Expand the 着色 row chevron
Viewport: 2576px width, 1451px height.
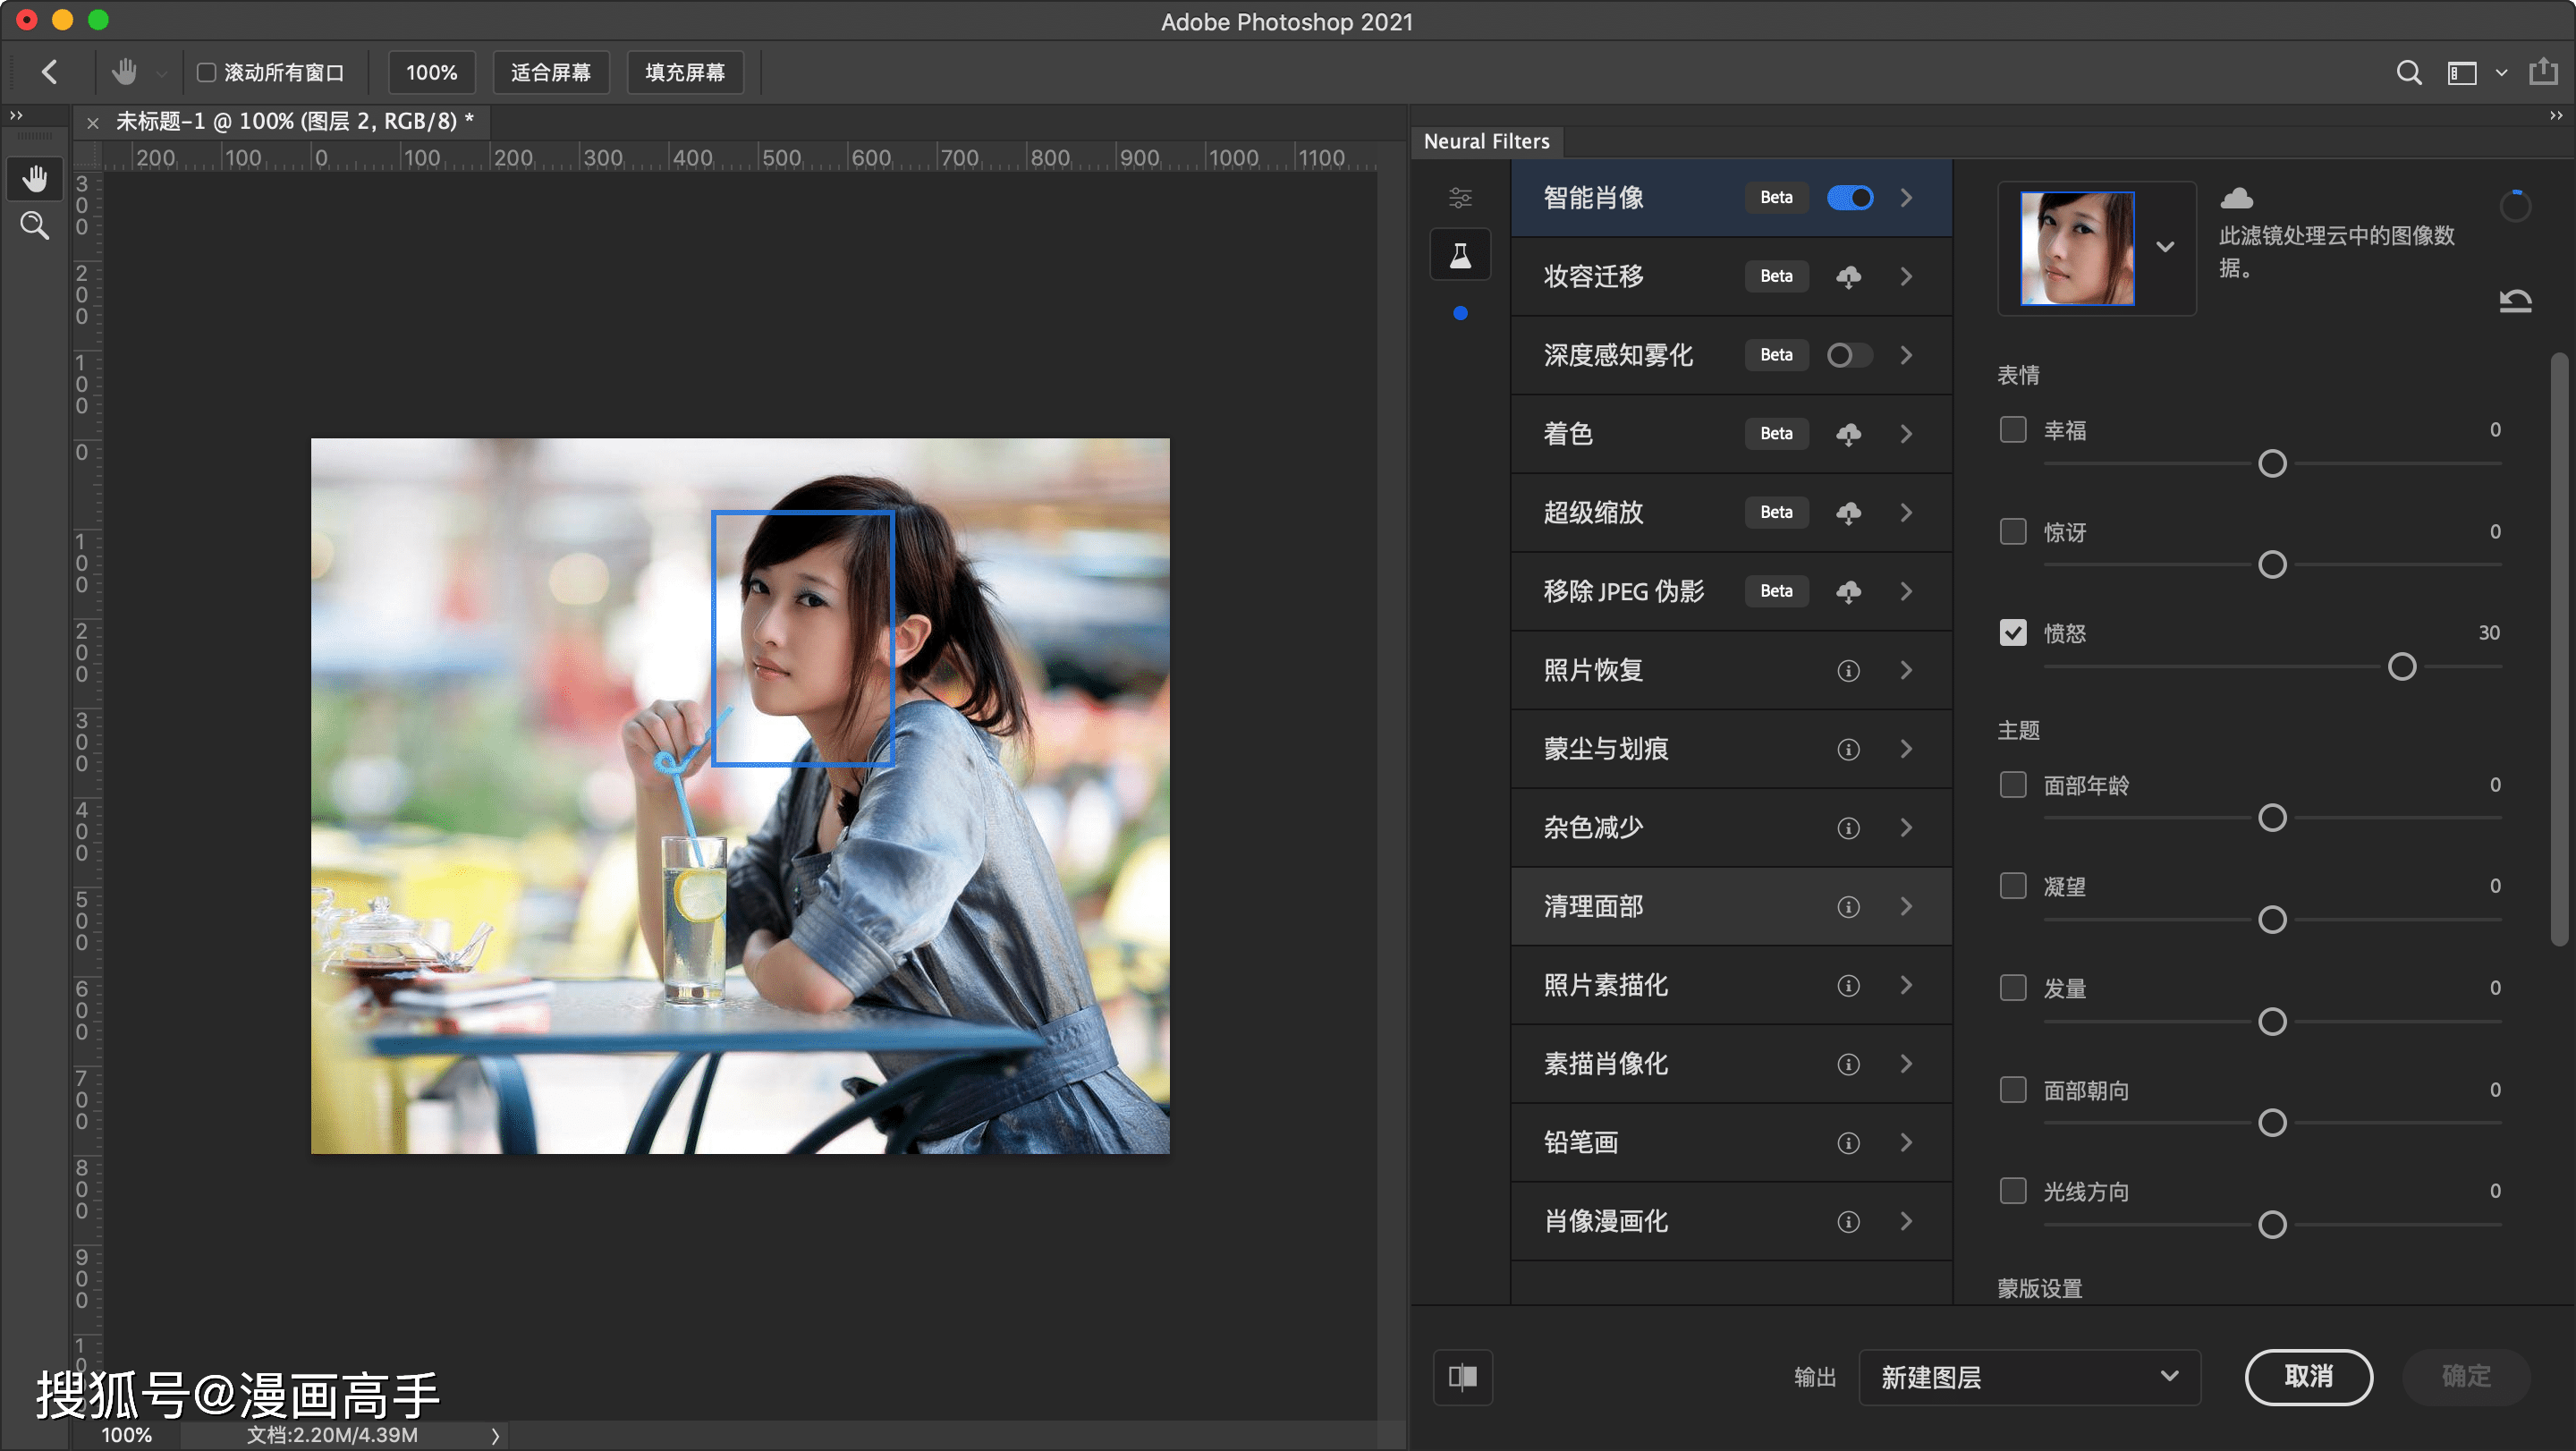(1906, 433)
